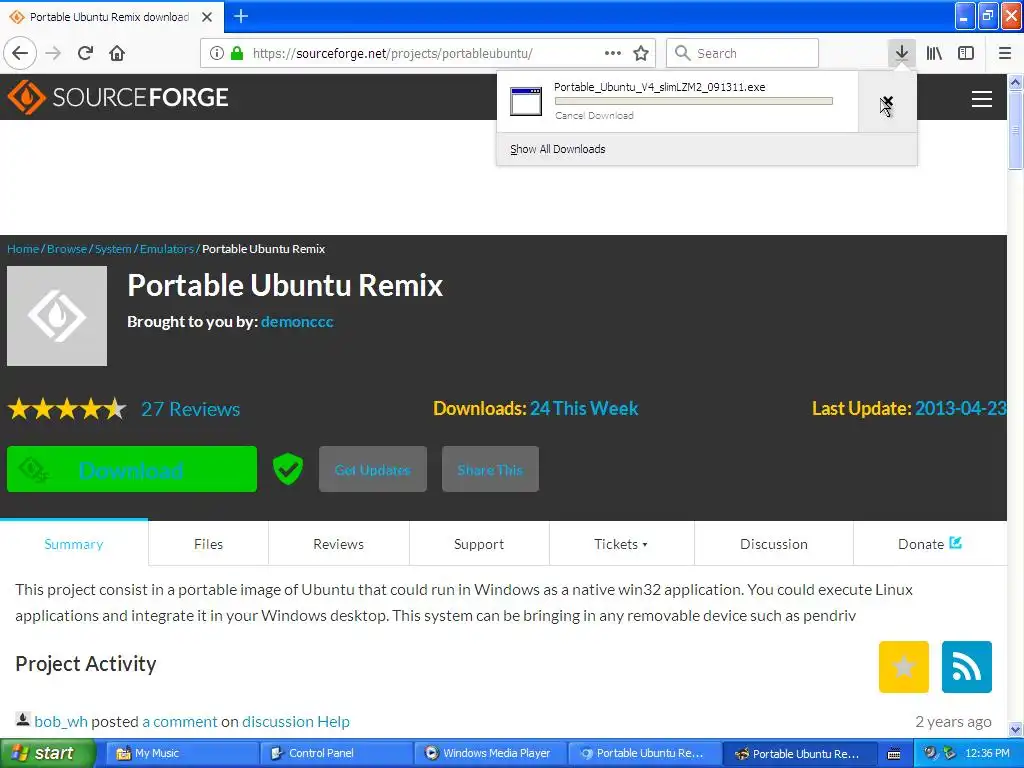Open the SourceForge site hamburger menu

tap(982, 99)
